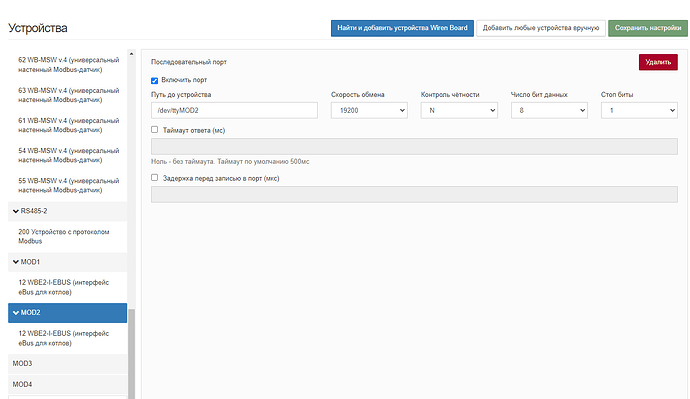The width and height of the screenshot is (690, 399).
Task: Select the MOD4 port item
Action: pos(67,384)
